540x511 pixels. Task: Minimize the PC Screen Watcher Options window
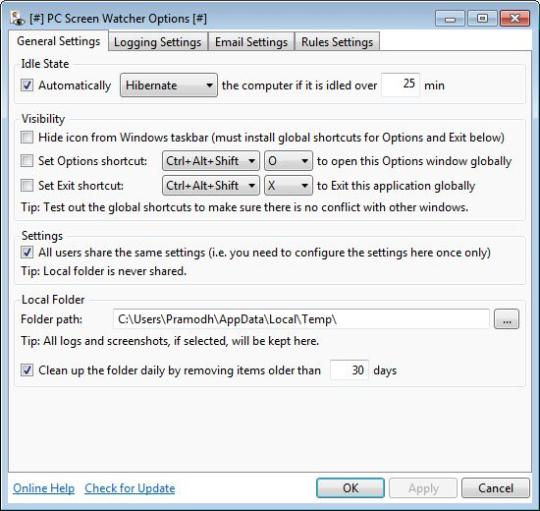(449, 19)
